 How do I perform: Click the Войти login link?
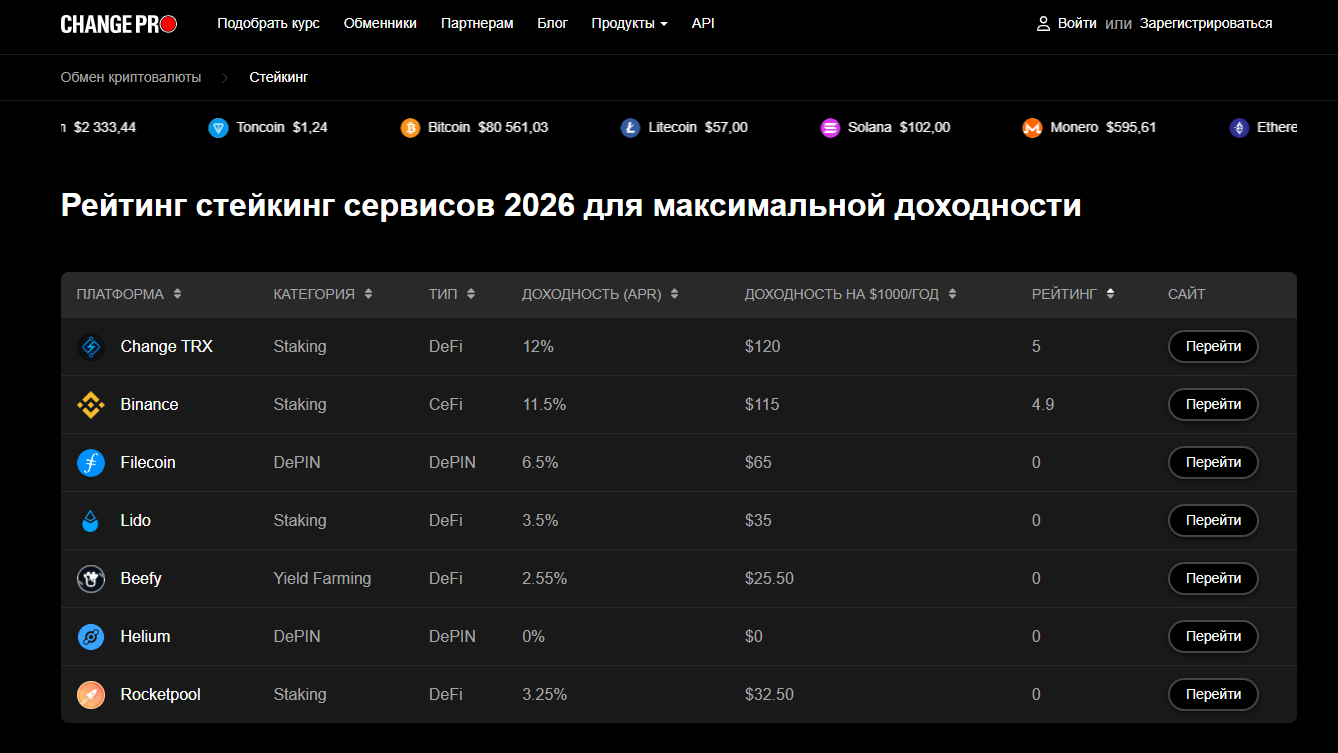coord(1077,23)
